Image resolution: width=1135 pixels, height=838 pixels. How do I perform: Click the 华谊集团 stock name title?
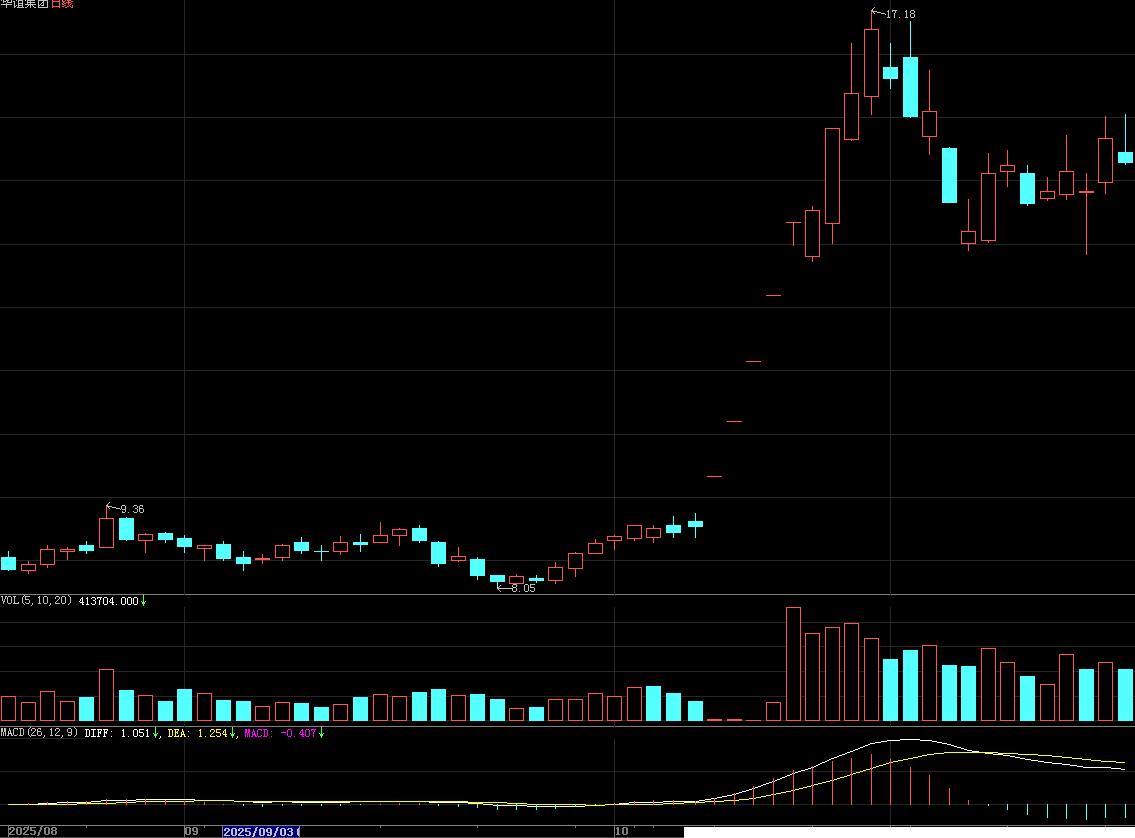25,4
